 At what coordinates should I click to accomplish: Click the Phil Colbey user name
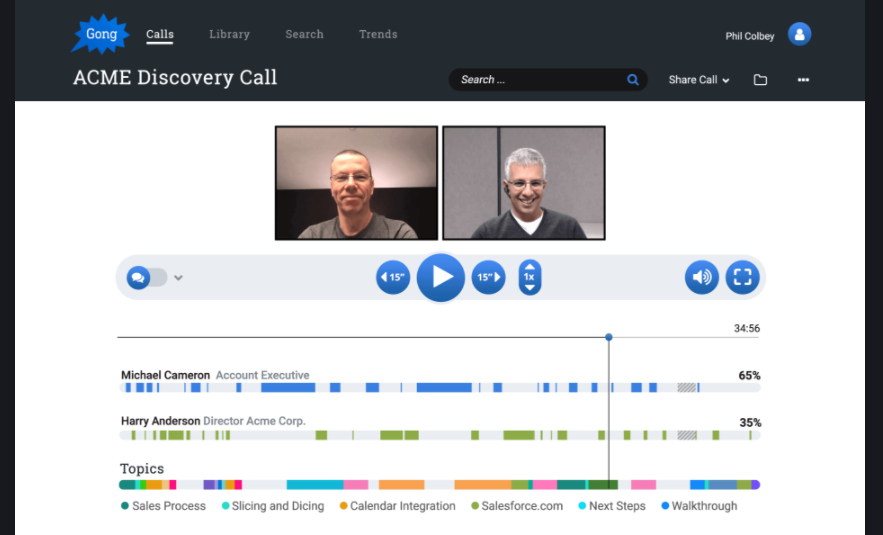[750, 36]
